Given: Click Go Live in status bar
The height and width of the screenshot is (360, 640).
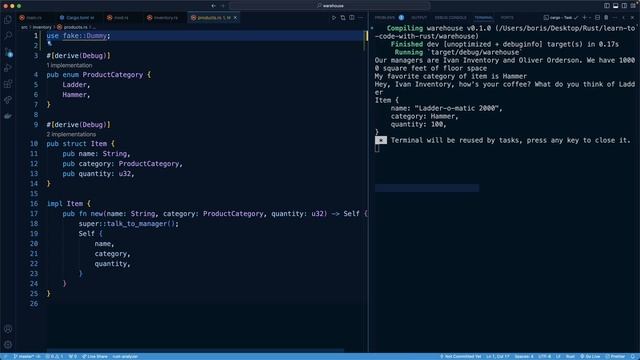Looking at the screenshot, I should click(590, 356).
